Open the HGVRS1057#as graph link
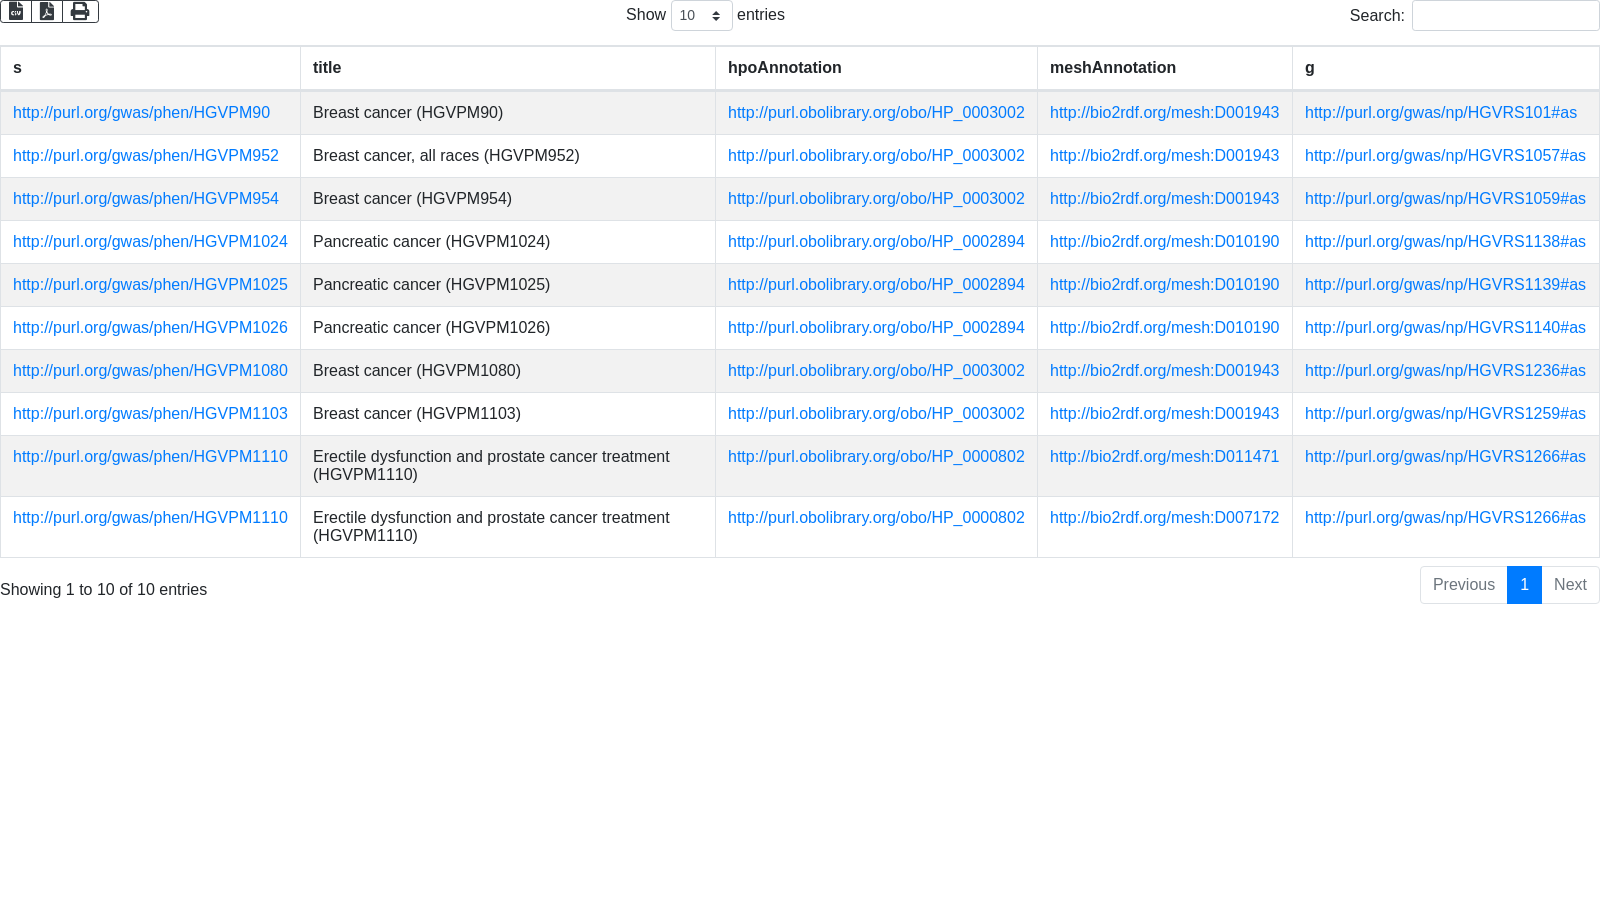The image size is (1600, 900). point(1445,156)
